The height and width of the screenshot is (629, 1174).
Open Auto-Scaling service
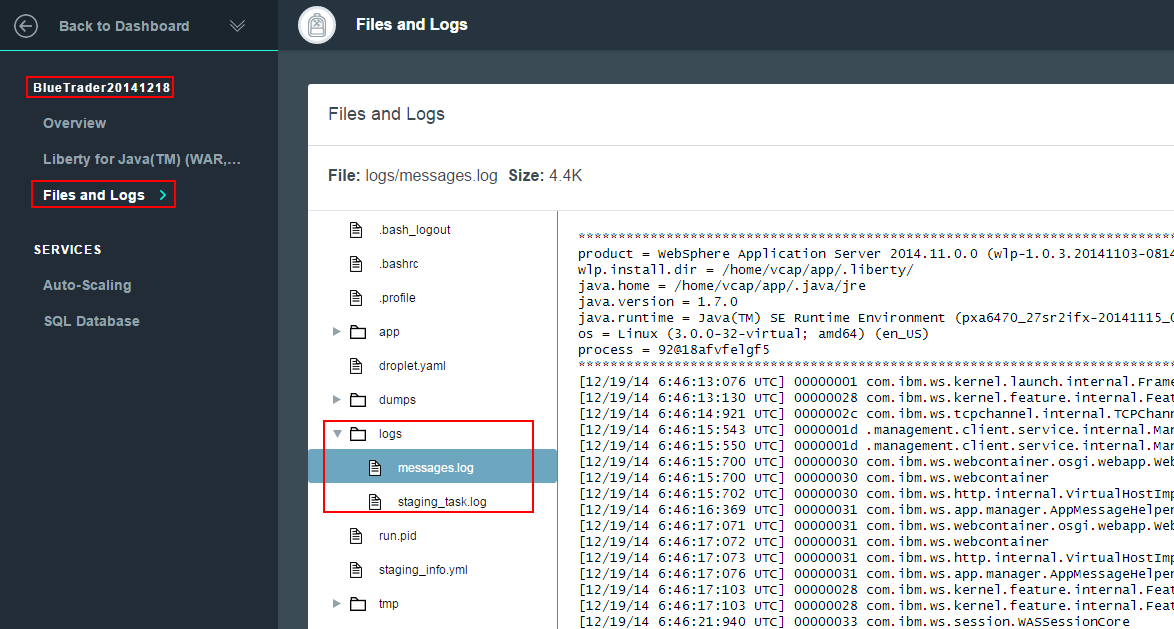point(87,285)
